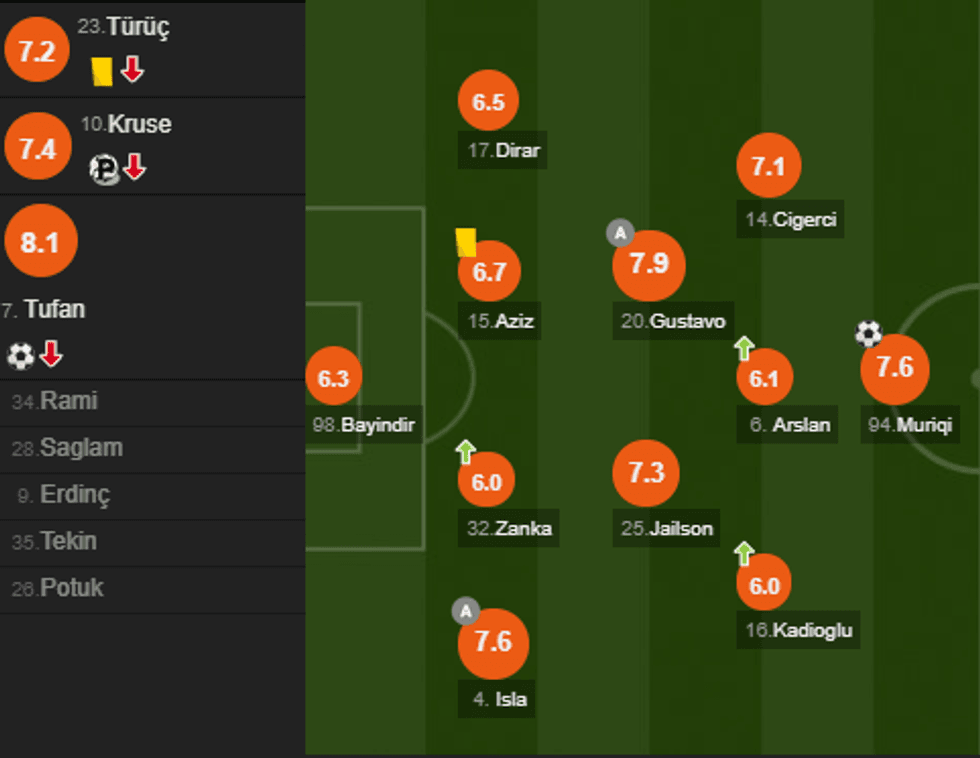This screenshot has width=980, height=758.
Task: Click Tufan's 8.1 rating circle
Action: 41,241
